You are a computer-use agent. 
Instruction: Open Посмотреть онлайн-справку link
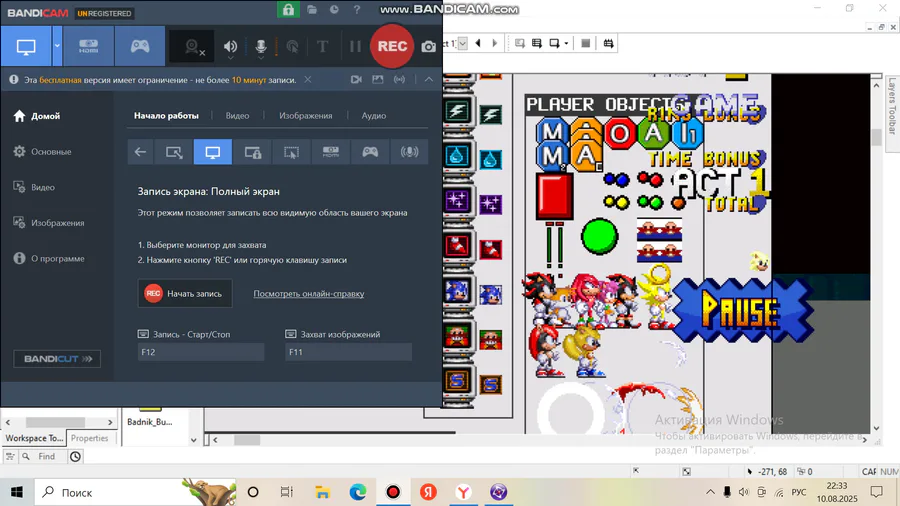click(x=309, y=294)
